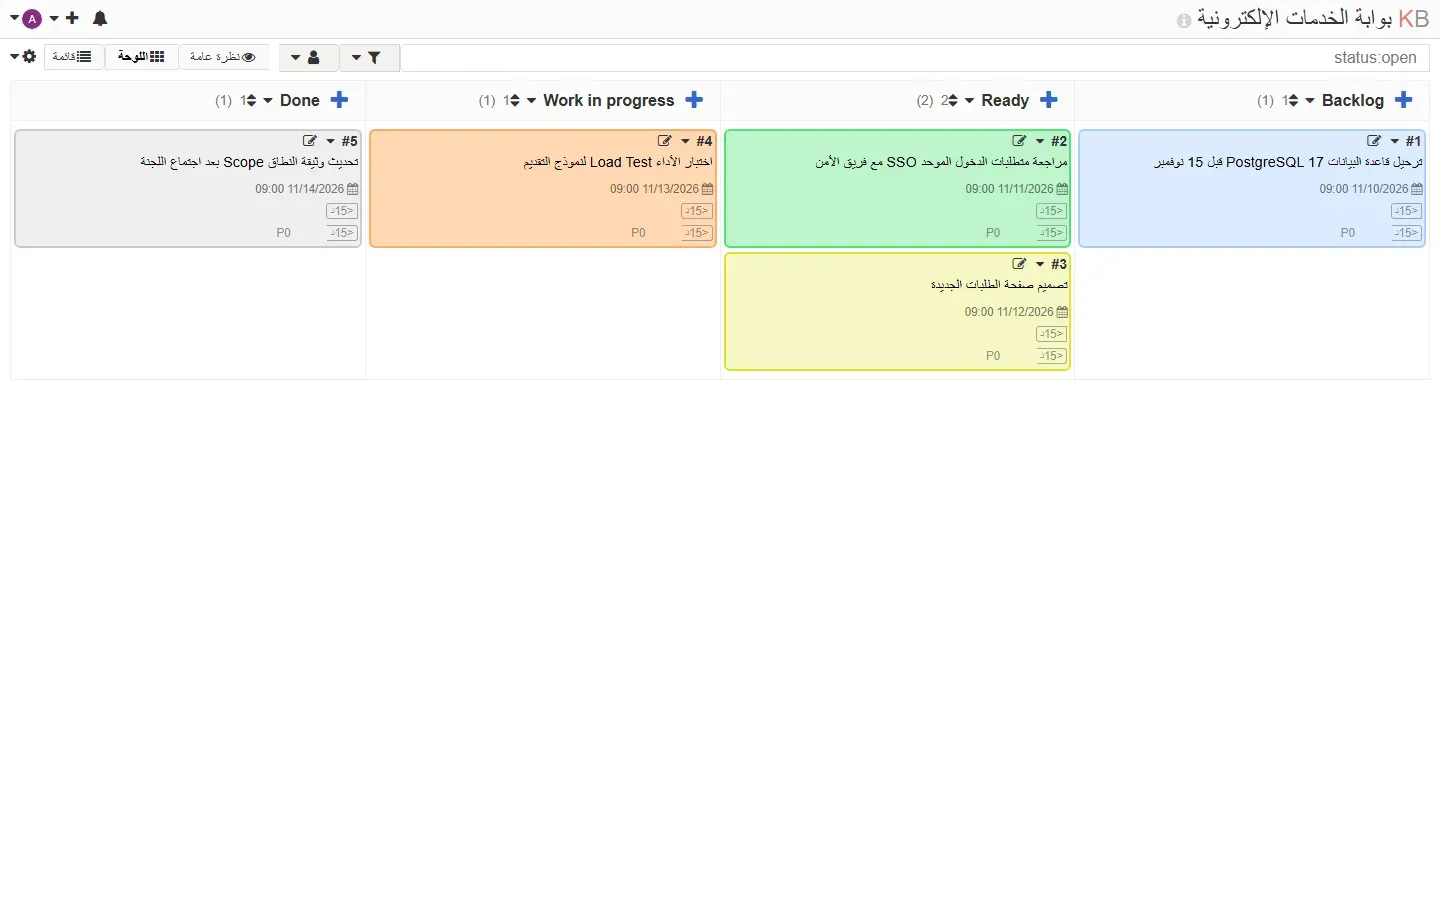
Task: Open the task #2 dropdown menu caret
Action: tap(1040, 141)
